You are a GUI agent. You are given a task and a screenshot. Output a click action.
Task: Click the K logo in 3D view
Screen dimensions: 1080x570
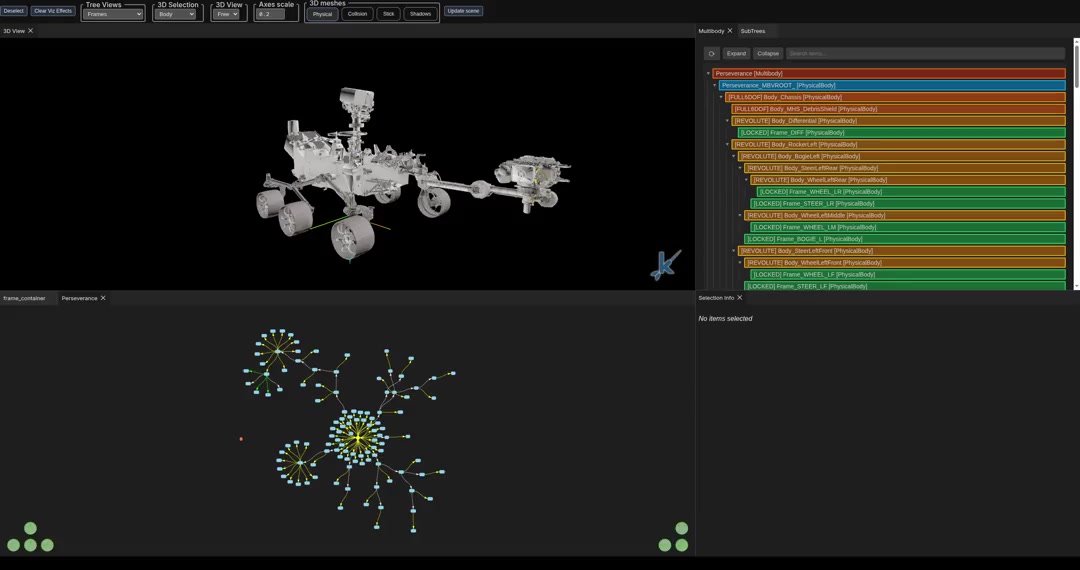(665, 265)
